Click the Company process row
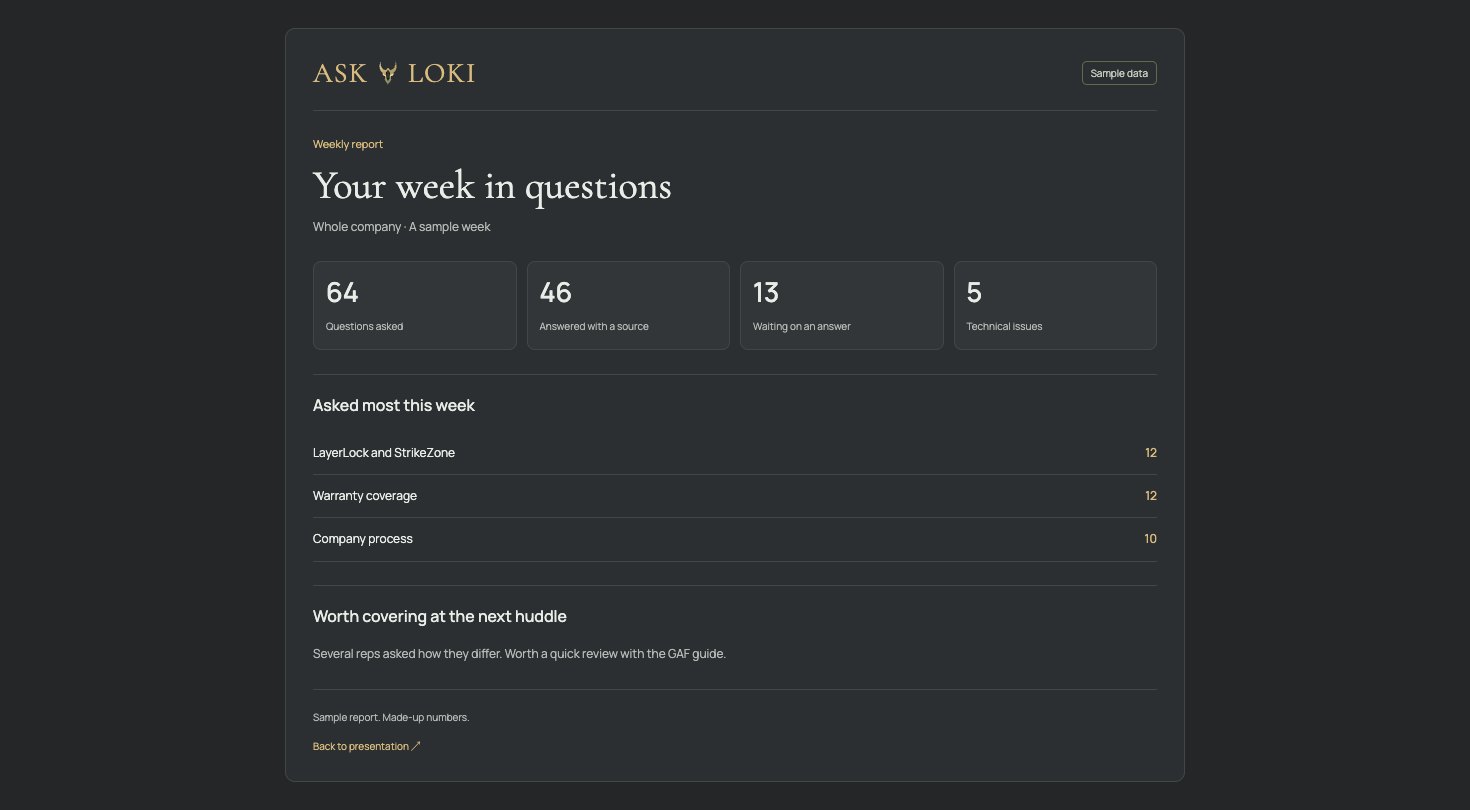1470x810 pixels. tap(735, 539)
